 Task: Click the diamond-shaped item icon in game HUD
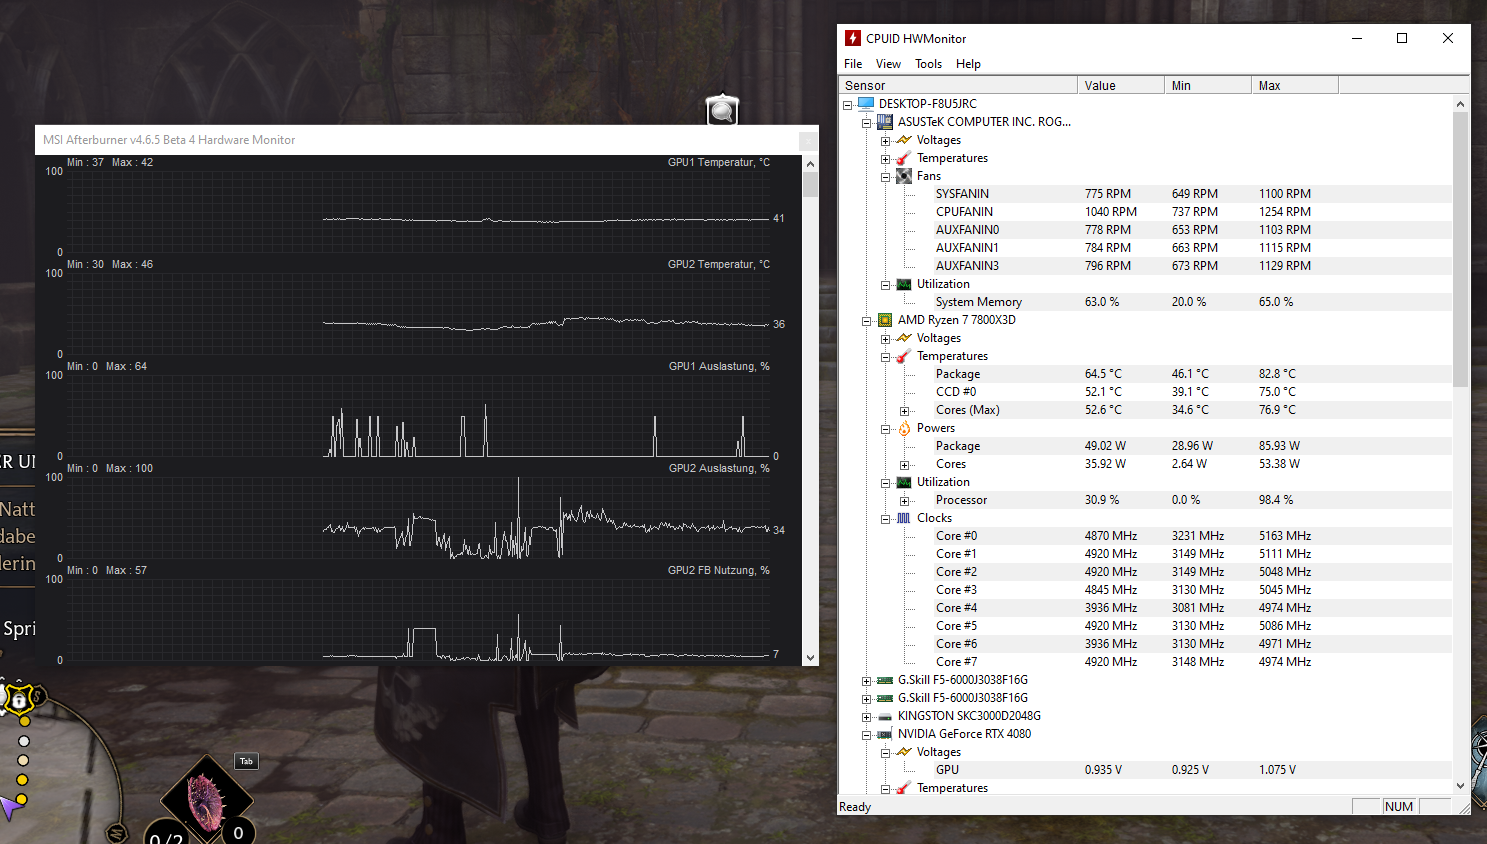pos(206,800)
